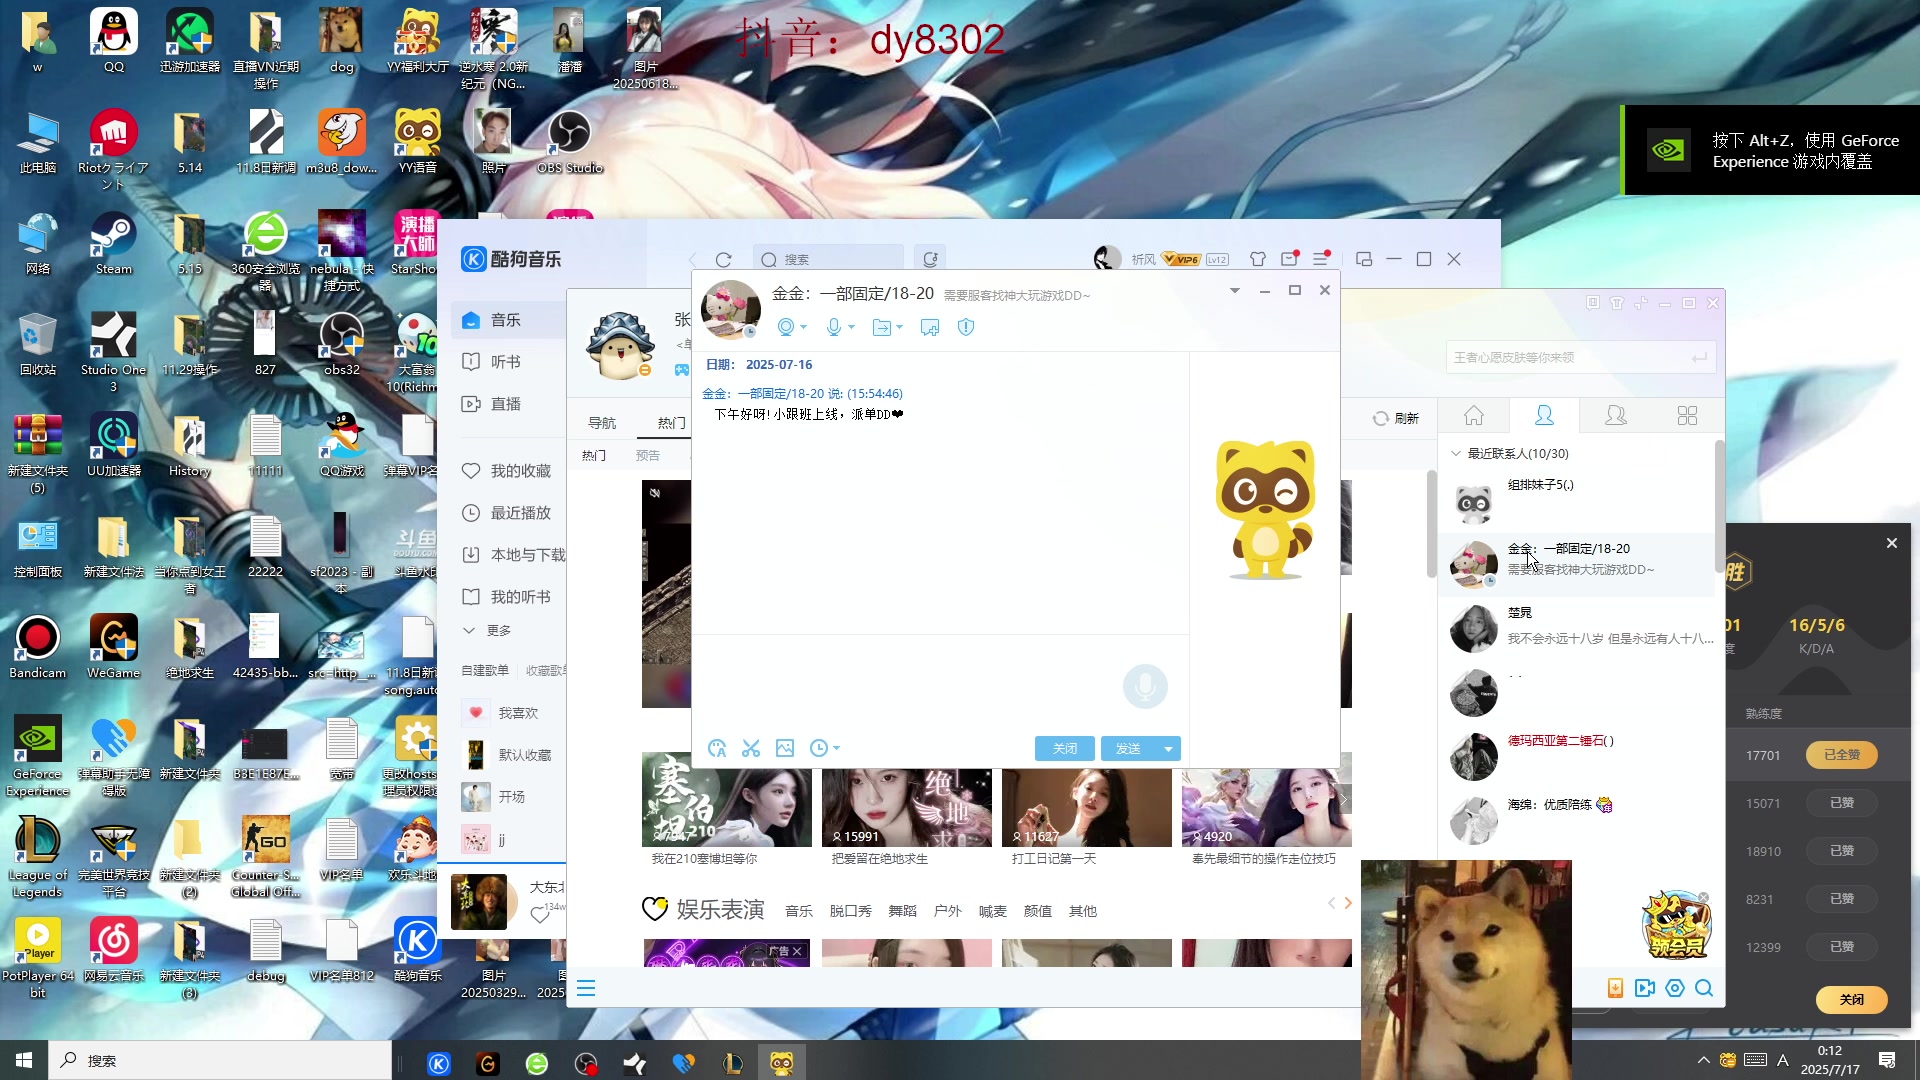The height and width of the screenshot is (1080, 1920).
Task: Click the Kugou music search field
Action: (829, 259)
